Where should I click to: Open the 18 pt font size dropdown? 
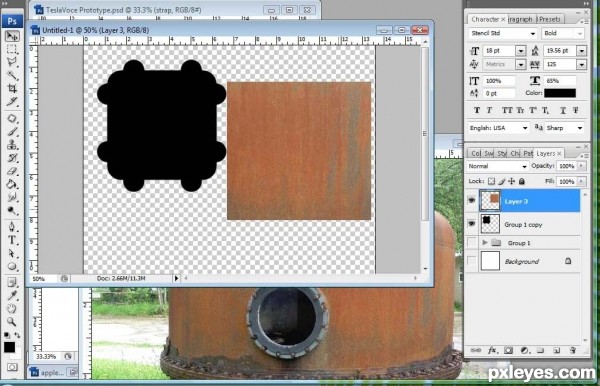tap(520, 50)
